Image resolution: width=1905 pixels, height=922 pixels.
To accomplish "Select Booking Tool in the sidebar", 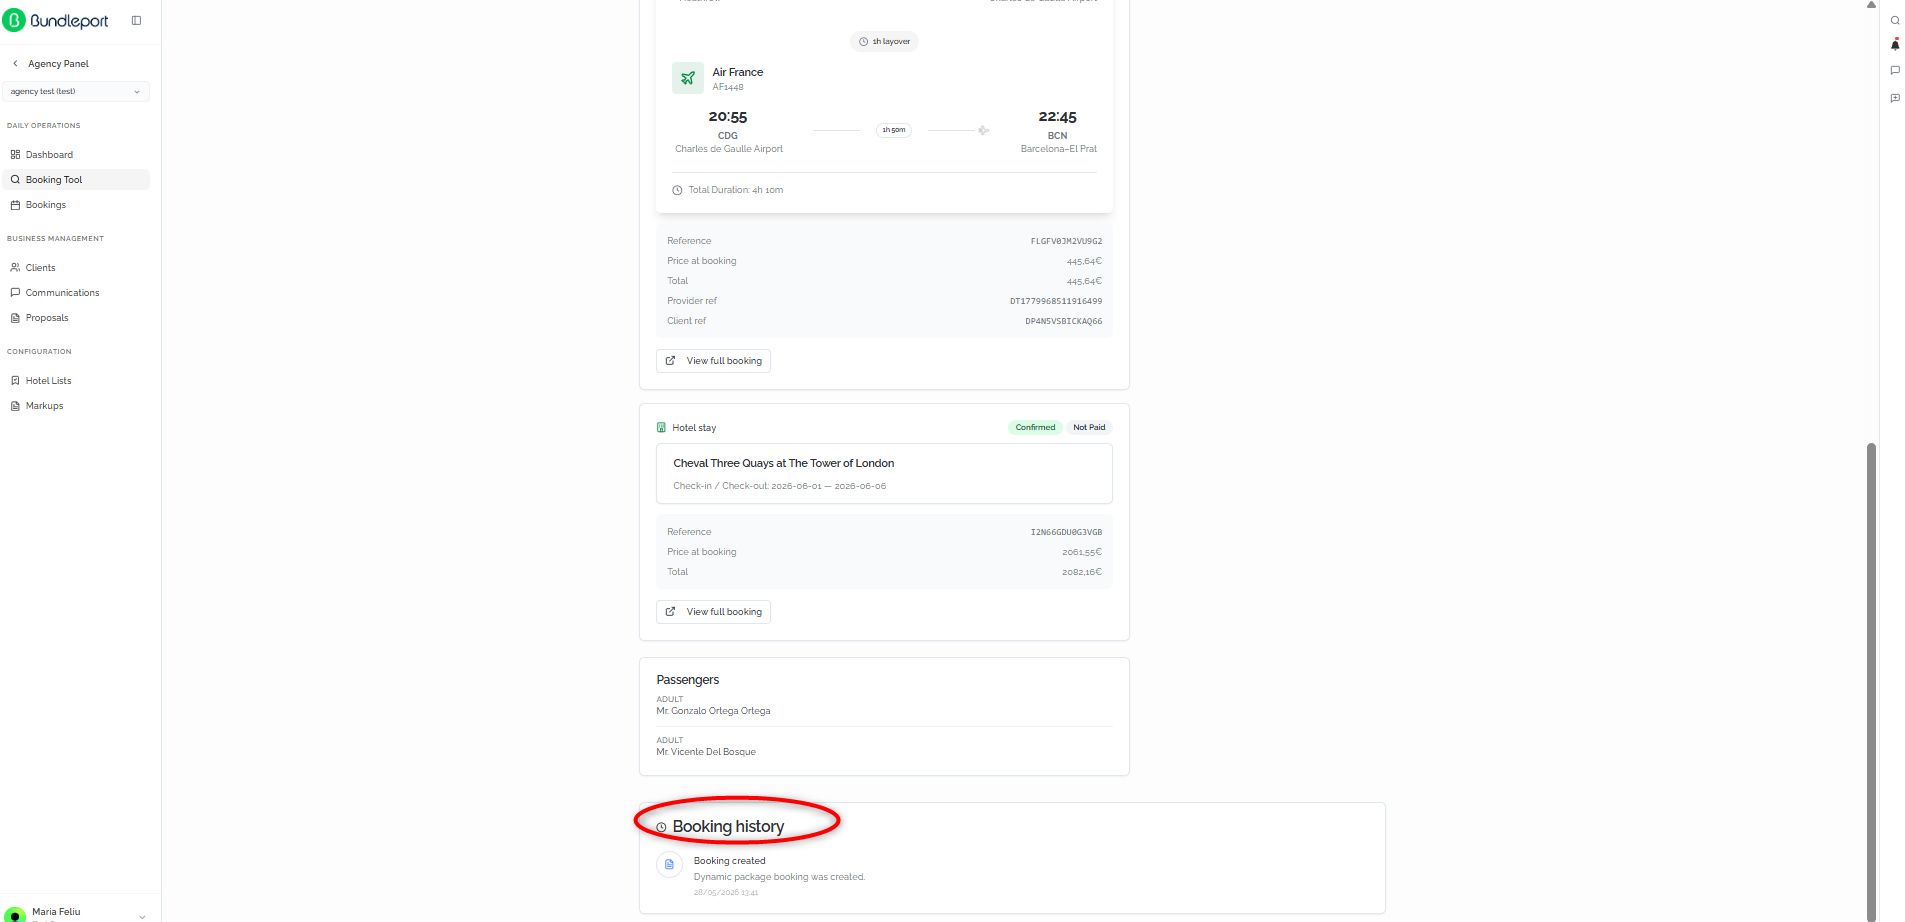I will coord(76,179).
